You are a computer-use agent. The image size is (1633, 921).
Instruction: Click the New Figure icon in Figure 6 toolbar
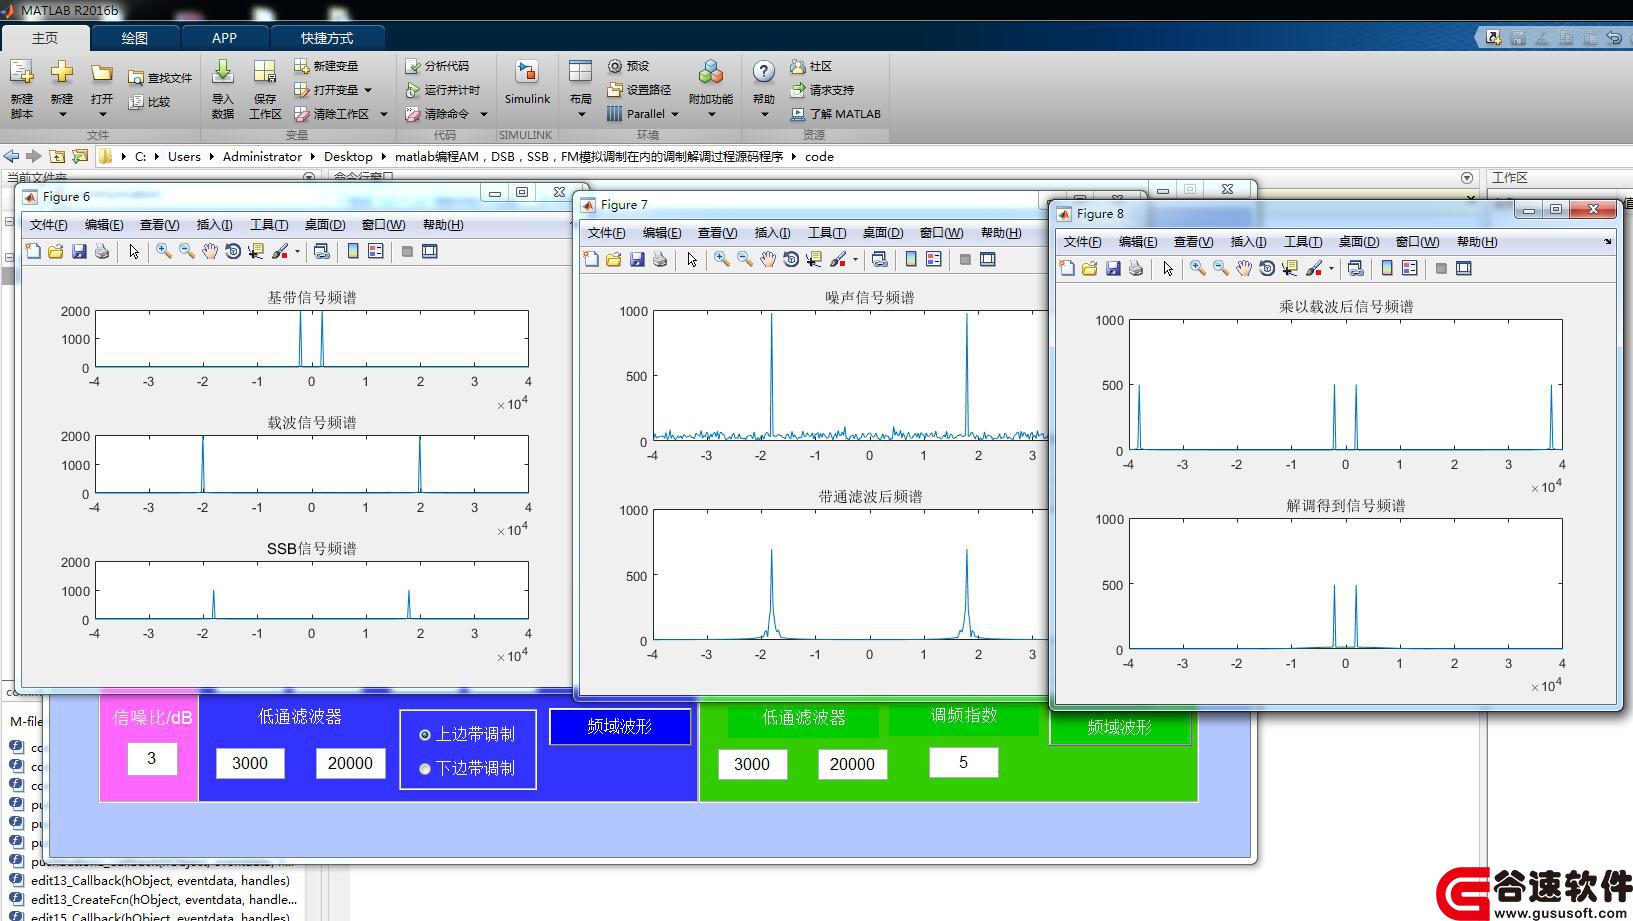tap(33, 251)
